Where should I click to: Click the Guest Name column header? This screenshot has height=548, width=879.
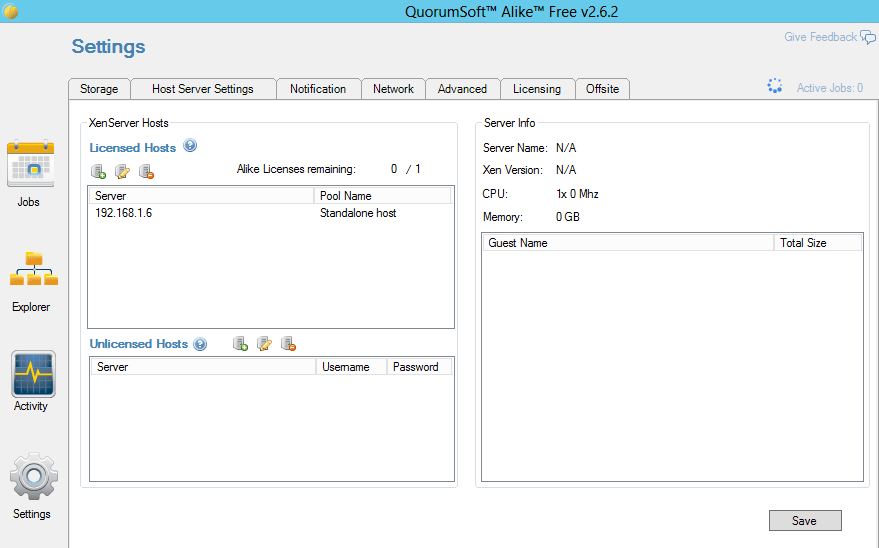628,243
